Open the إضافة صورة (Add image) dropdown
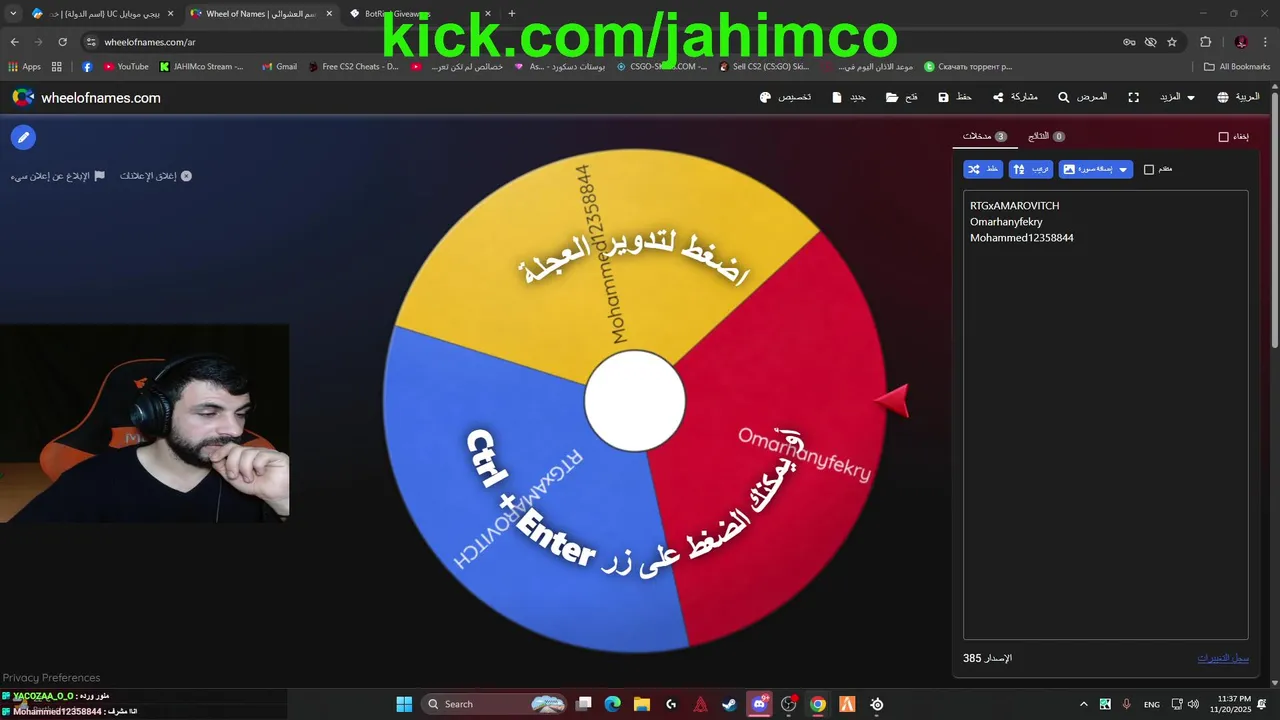1280x720 pixels. coord(1096,169)
